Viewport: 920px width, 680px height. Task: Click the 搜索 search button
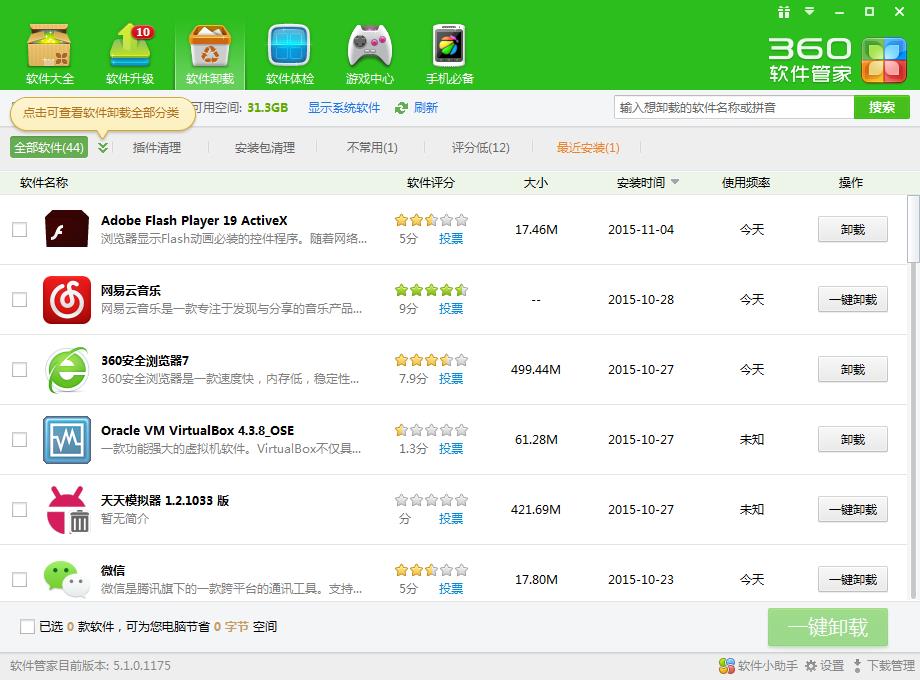coord(882,107)
